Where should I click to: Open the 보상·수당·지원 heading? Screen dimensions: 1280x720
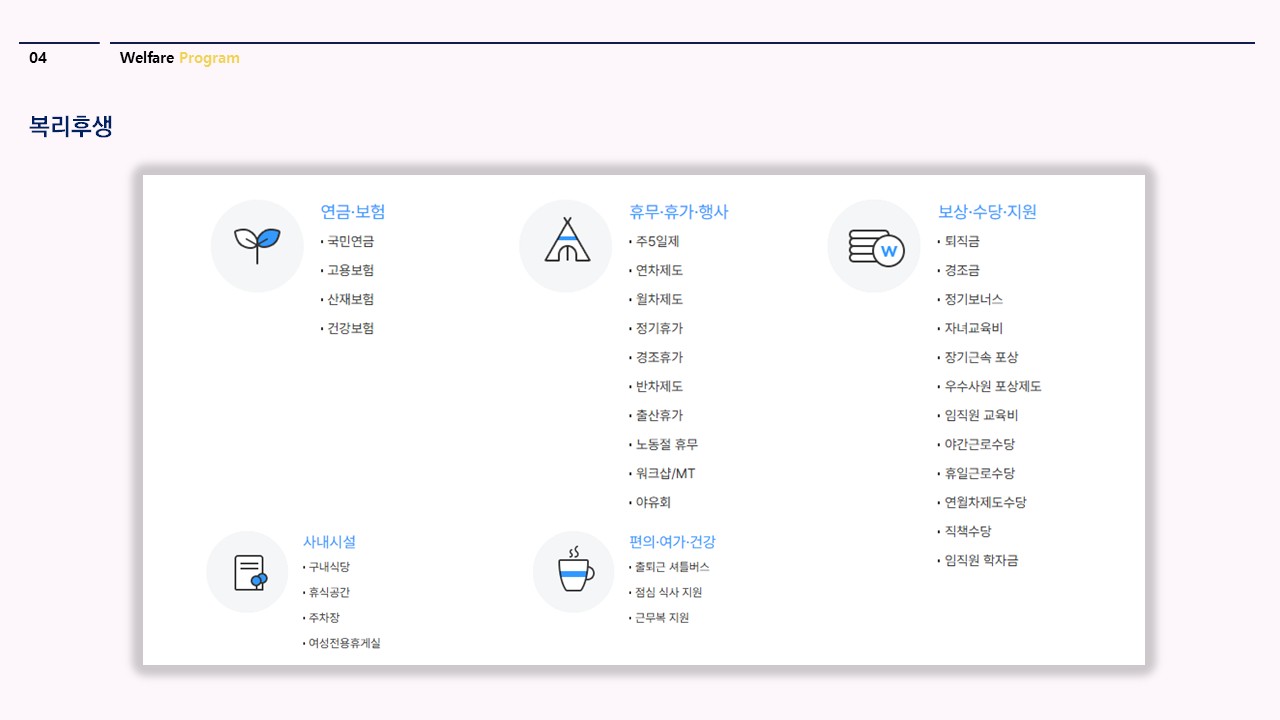(x=987, y=212)
